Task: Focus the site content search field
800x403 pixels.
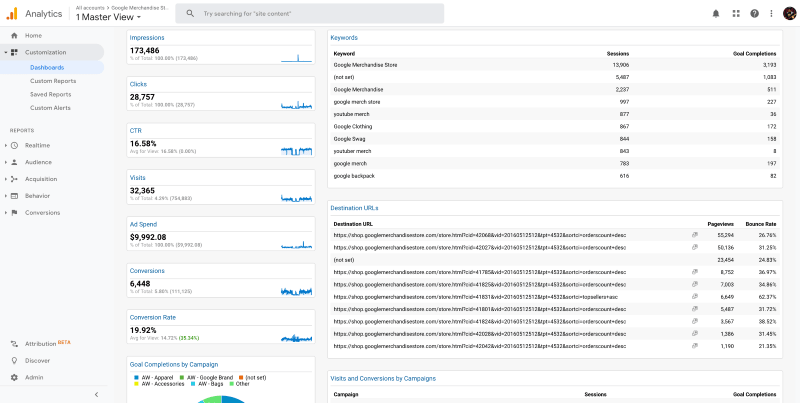Action: click(310, 14)
